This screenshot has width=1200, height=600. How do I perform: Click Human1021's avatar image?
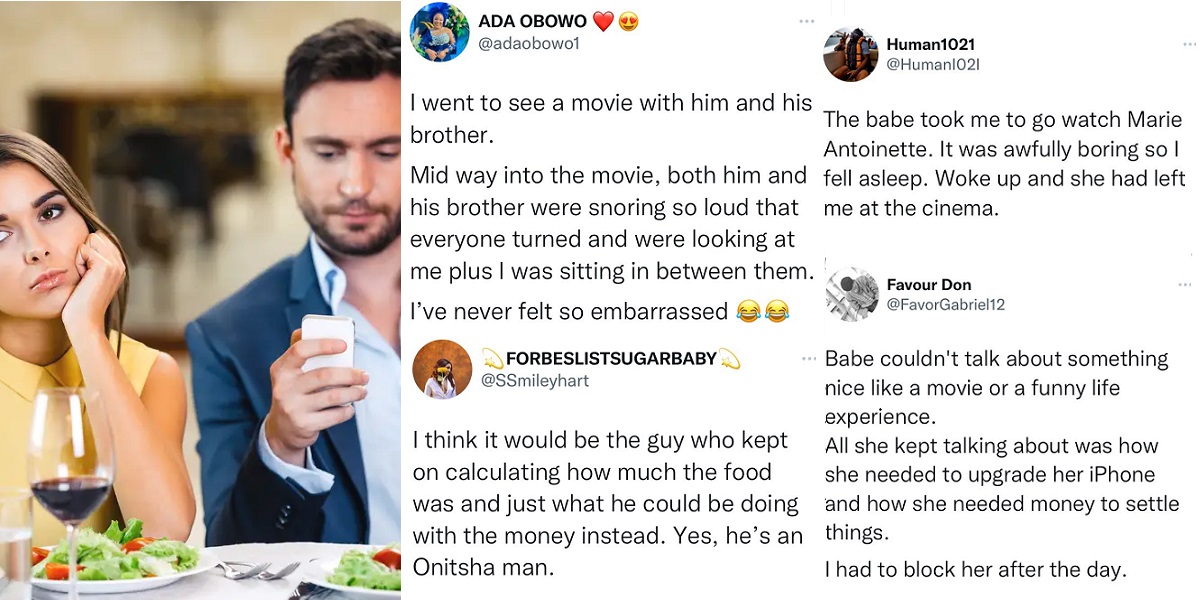pyautogui.click(x=850, y=54)
